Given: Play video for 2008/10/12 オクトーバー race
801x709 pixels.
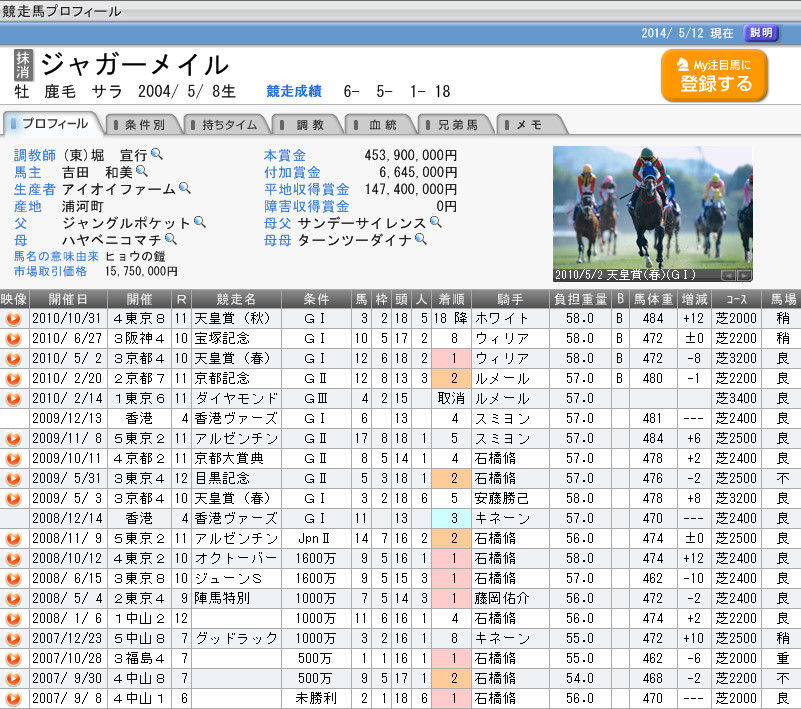Looking at the screenshot, I should (x=14, y=558).
